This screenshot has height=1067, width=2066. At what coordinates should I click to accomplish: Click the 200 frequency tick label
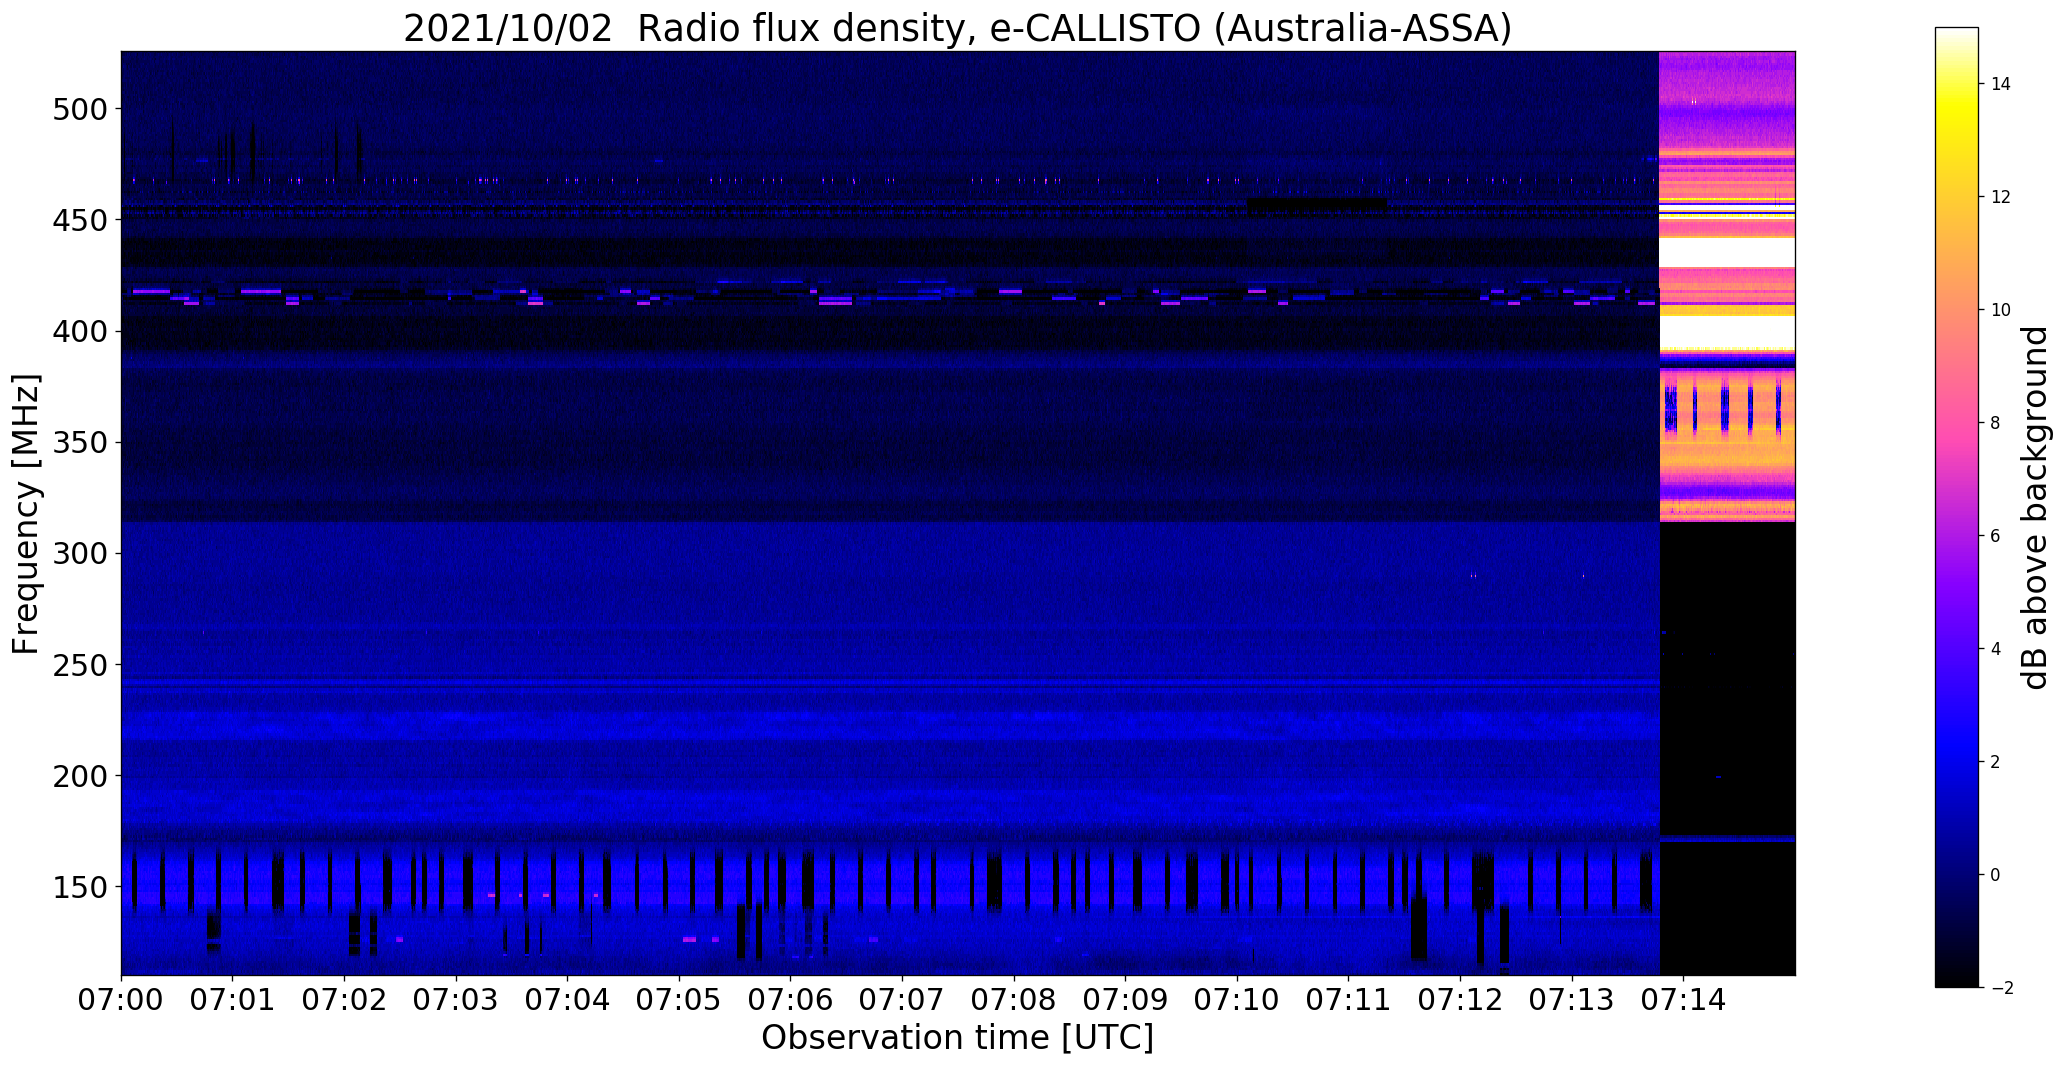[79, 776]
